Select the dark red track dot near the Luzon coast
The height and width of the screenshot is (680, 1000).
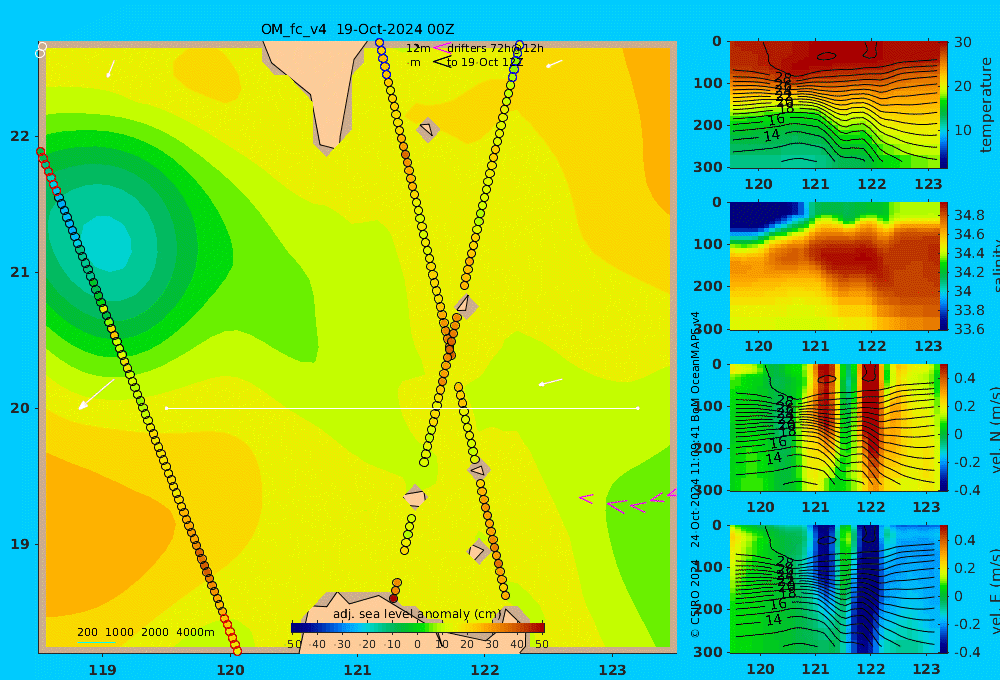coord(393,598)
